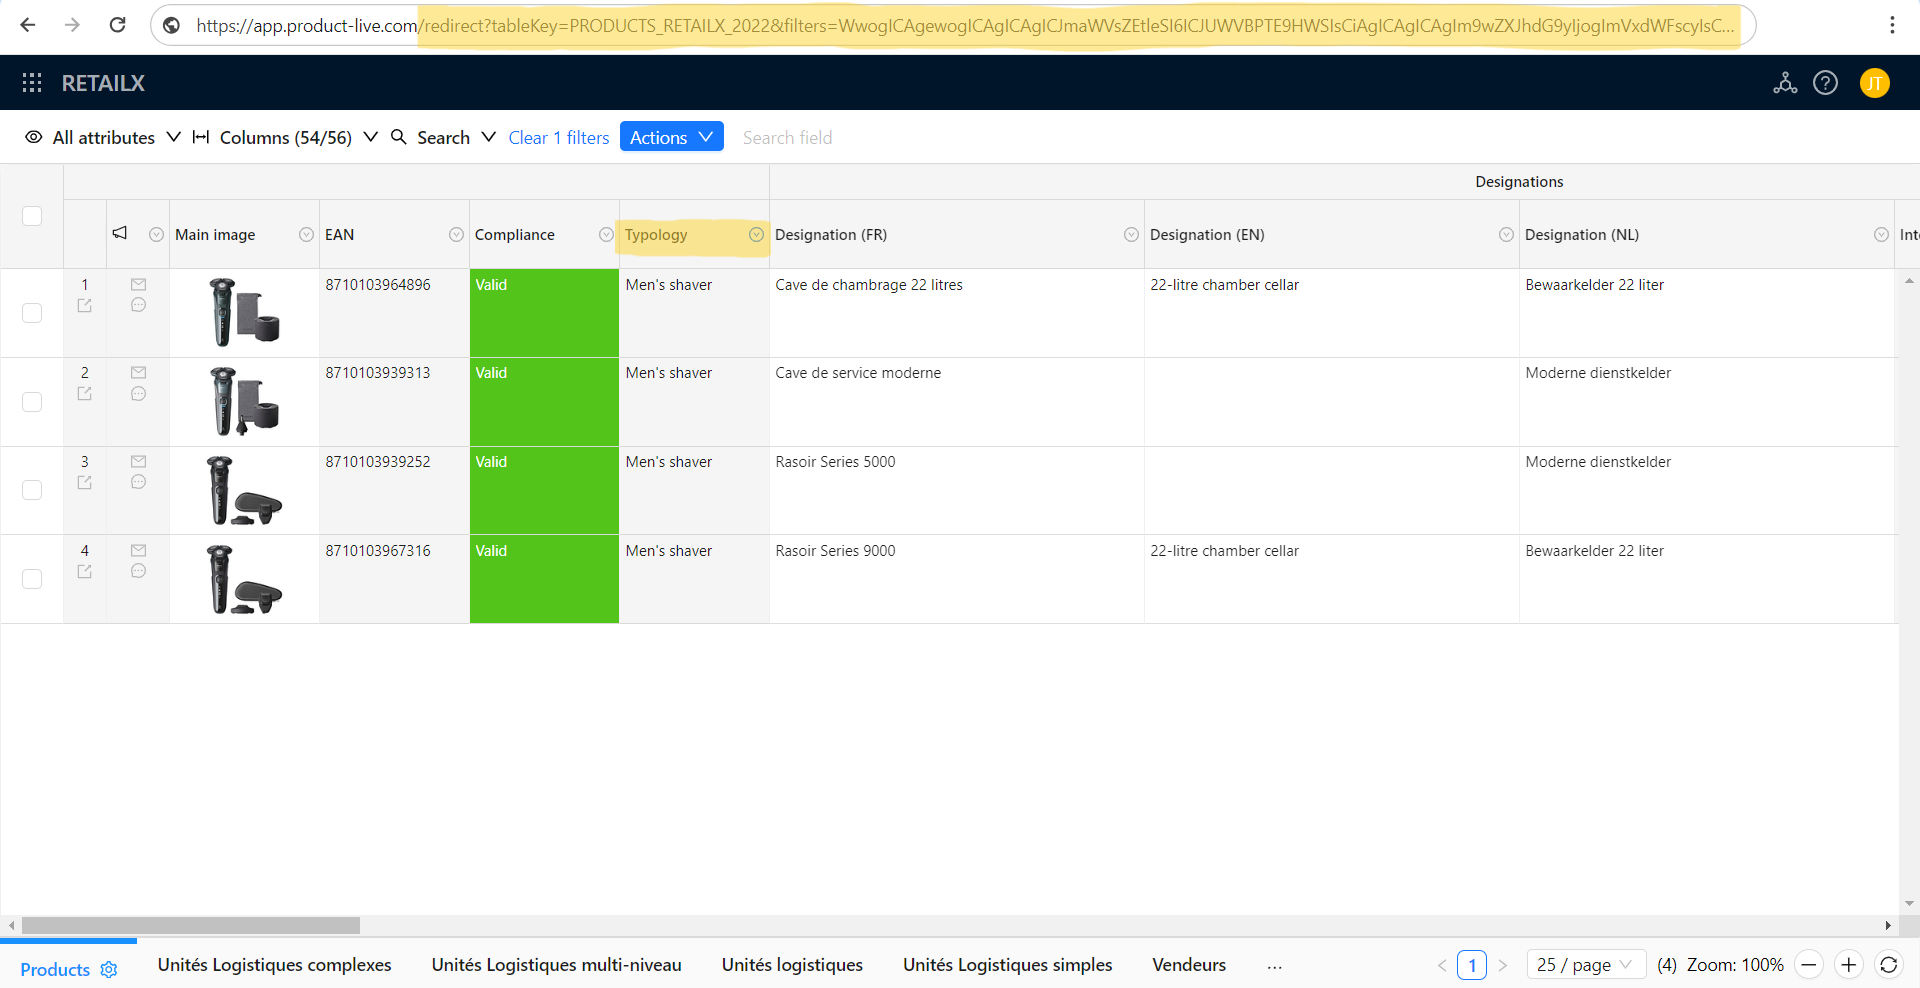Viewport: 1920px width, 988px height.
Task: Open the Typology column filter menu
Action: [756, 235]
